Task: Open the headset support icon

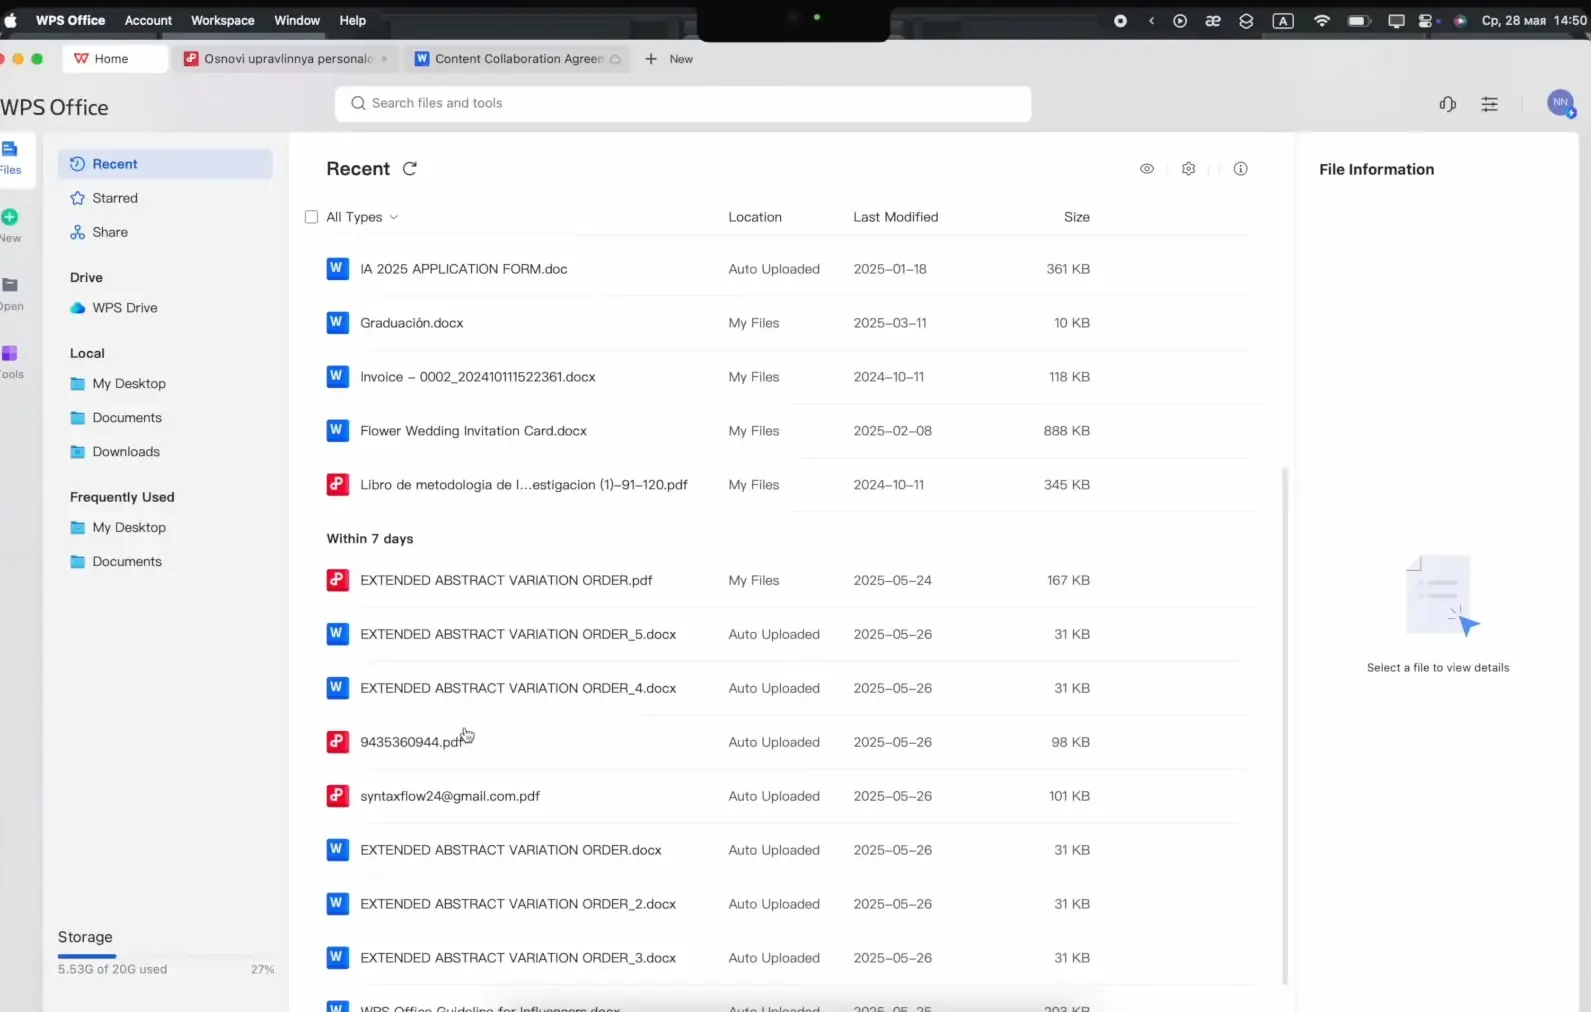Action: [1447, 104]
